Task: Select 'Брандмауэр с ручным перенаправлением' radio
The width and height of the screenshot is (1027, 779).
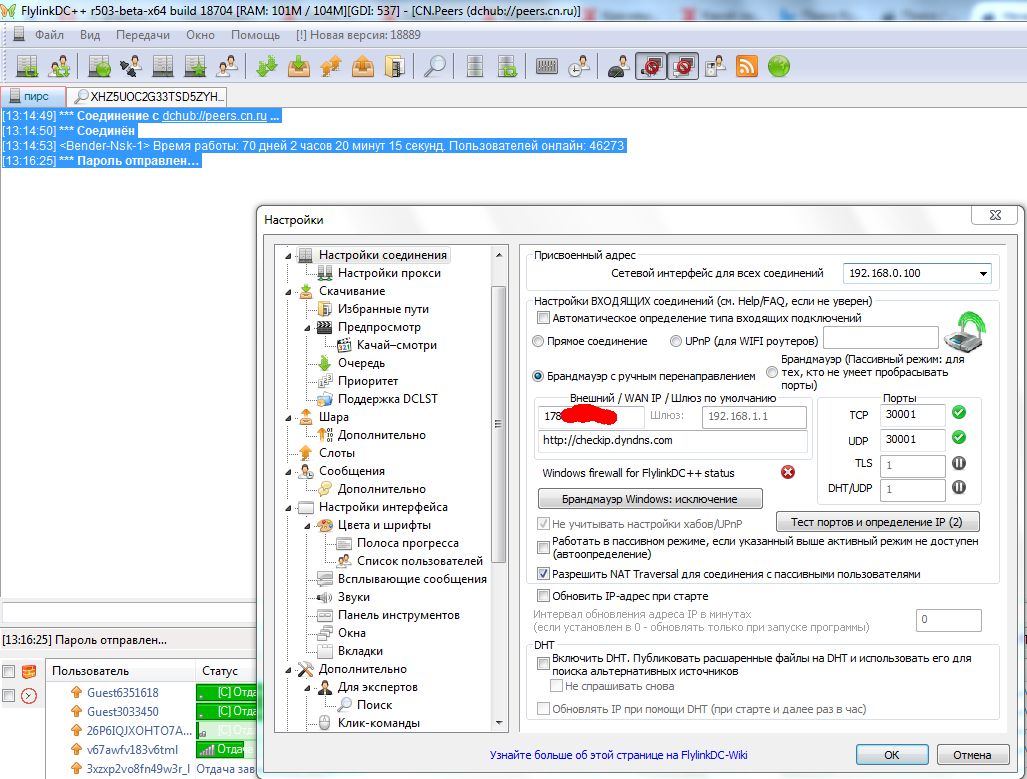Action: coord(538,376)
